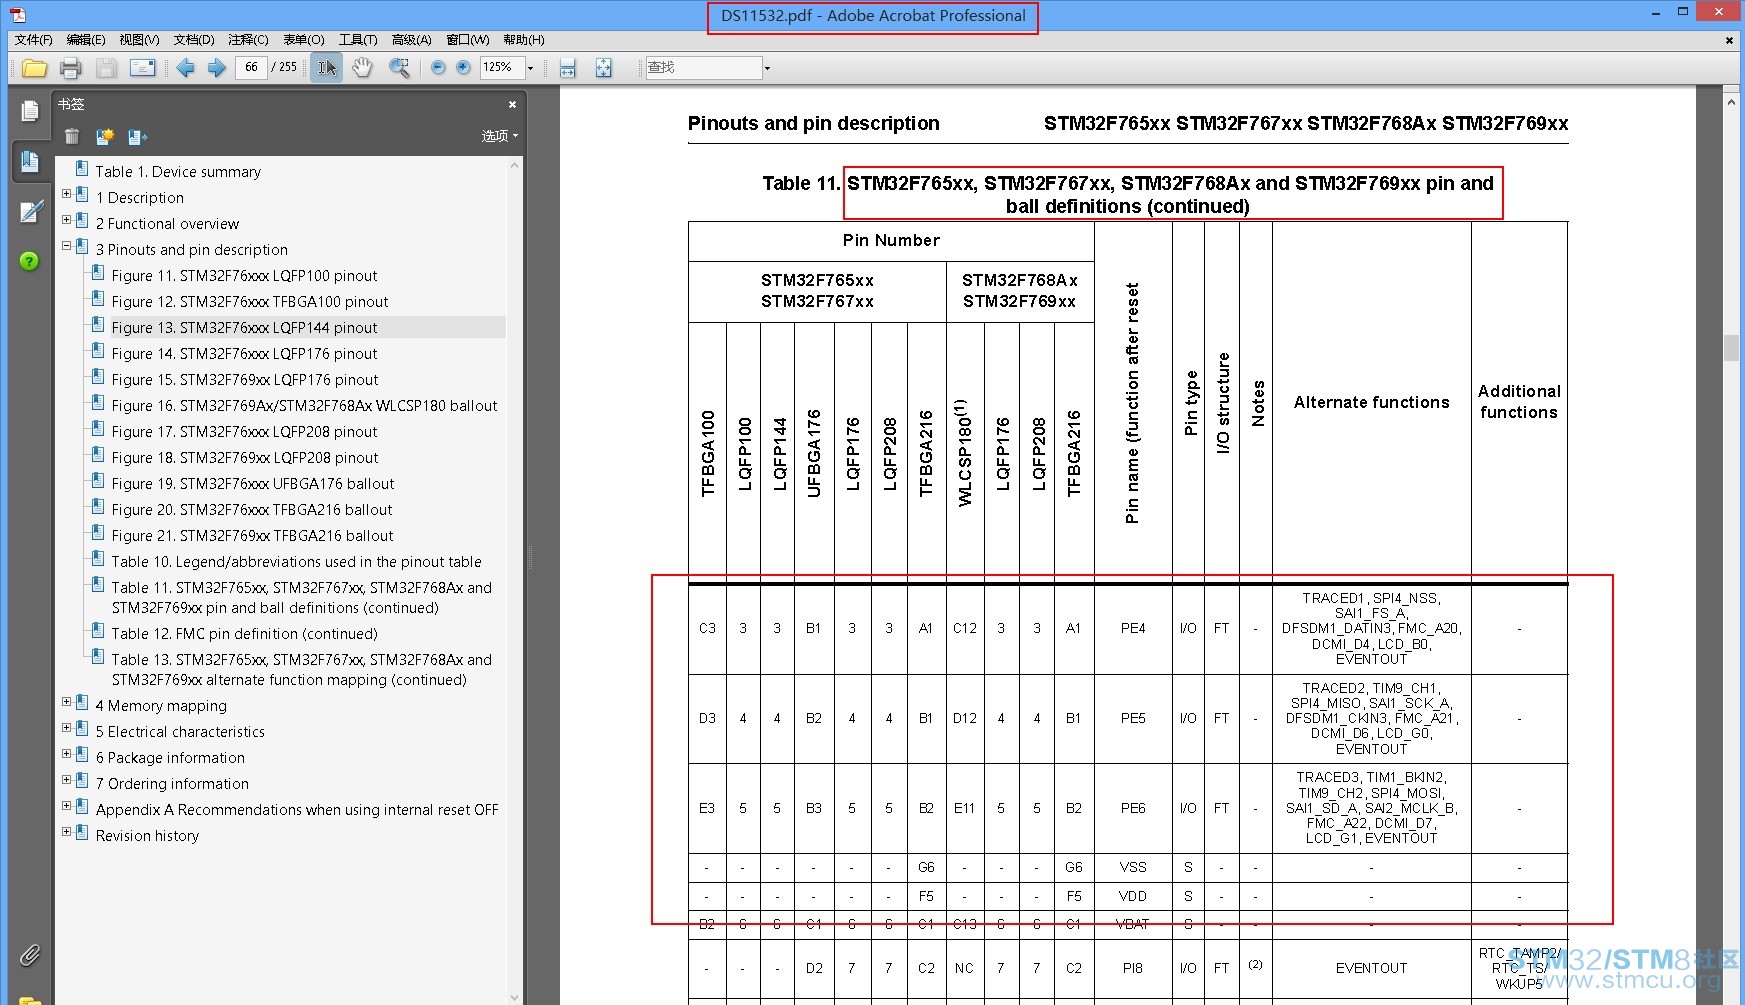Expand 7 Ordering information bookmark
Viewport: 1745px width, 1005px height.
click(67, 780)
